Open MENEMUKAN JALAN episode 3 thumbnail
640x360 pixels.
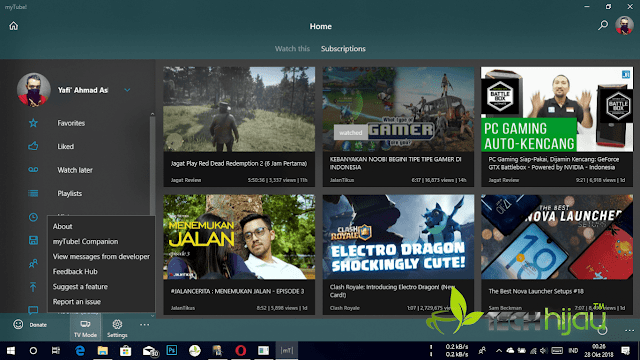coord(239,237)
